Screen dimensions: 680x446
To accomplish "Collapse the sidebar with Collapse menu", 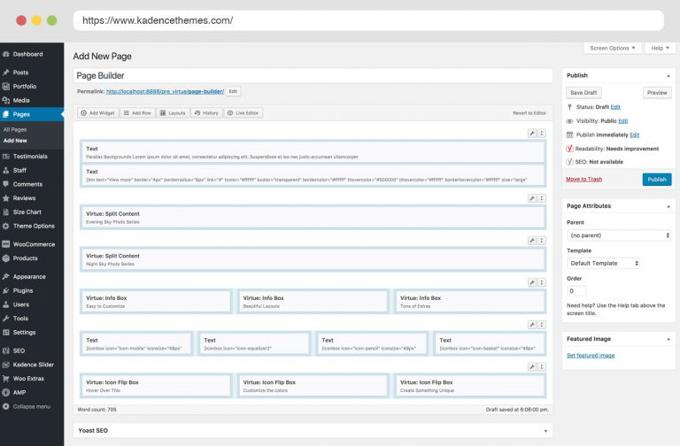I will [30, 407].
